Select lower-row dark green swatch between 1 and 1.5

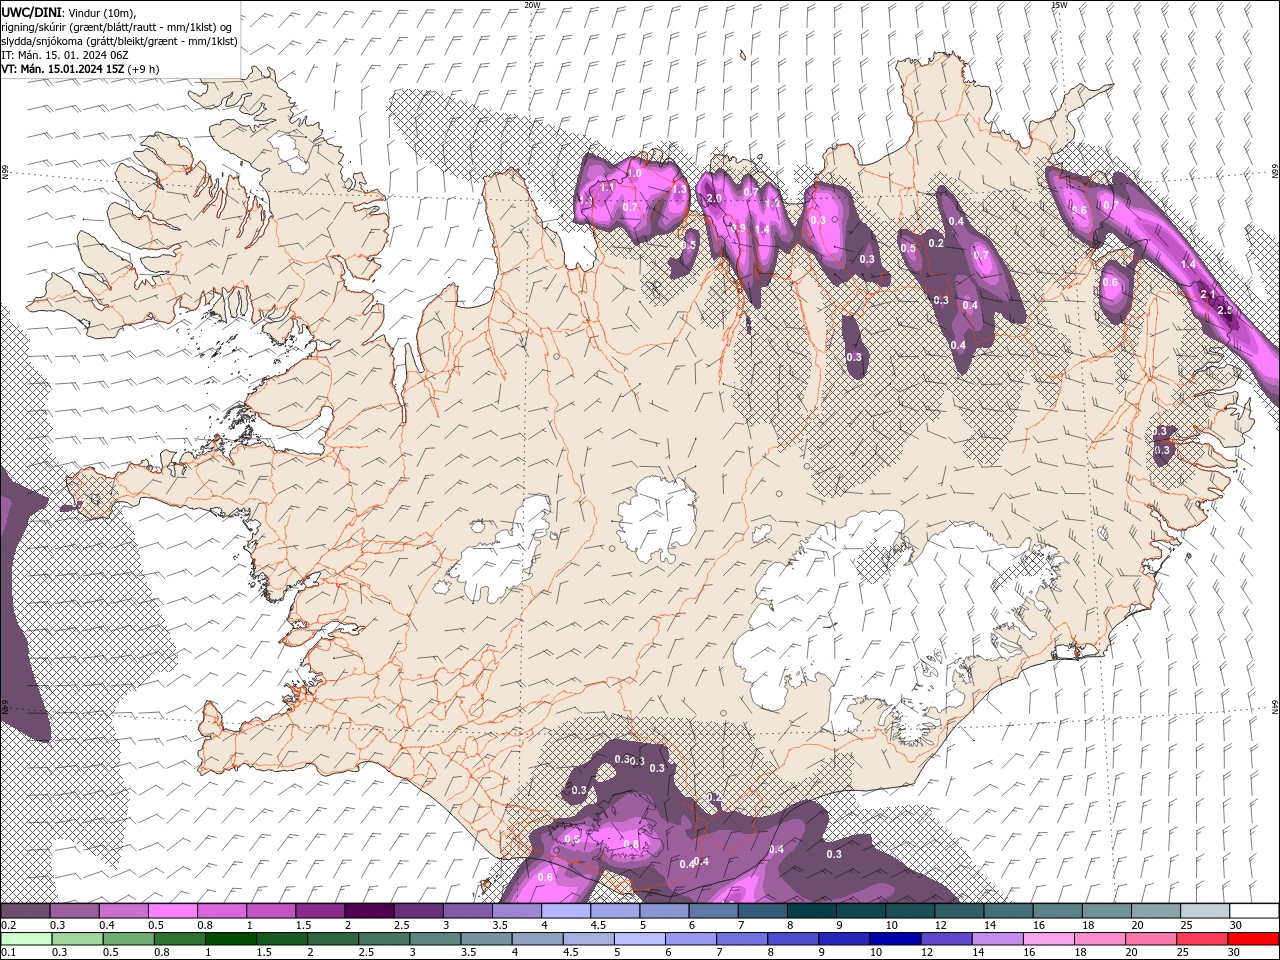point(230,939)
